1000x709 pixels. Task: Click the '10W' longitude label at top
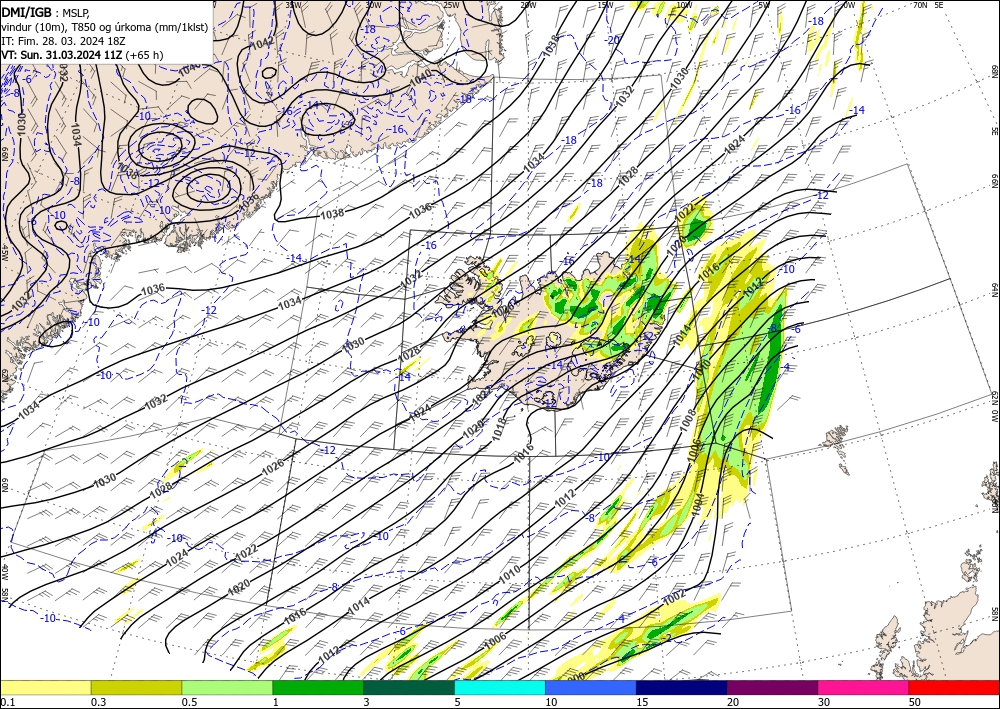coord(684,5)
